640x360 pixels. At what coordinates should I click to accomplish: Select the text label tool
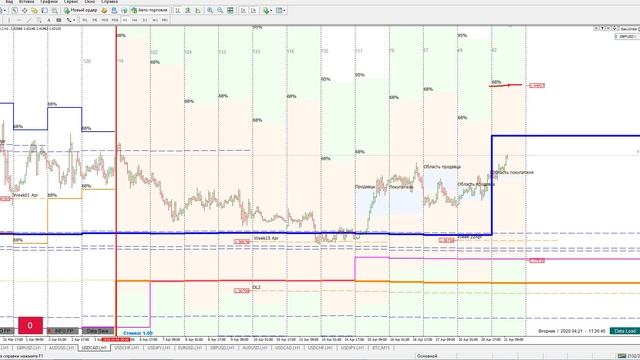[x=59, y=20]
